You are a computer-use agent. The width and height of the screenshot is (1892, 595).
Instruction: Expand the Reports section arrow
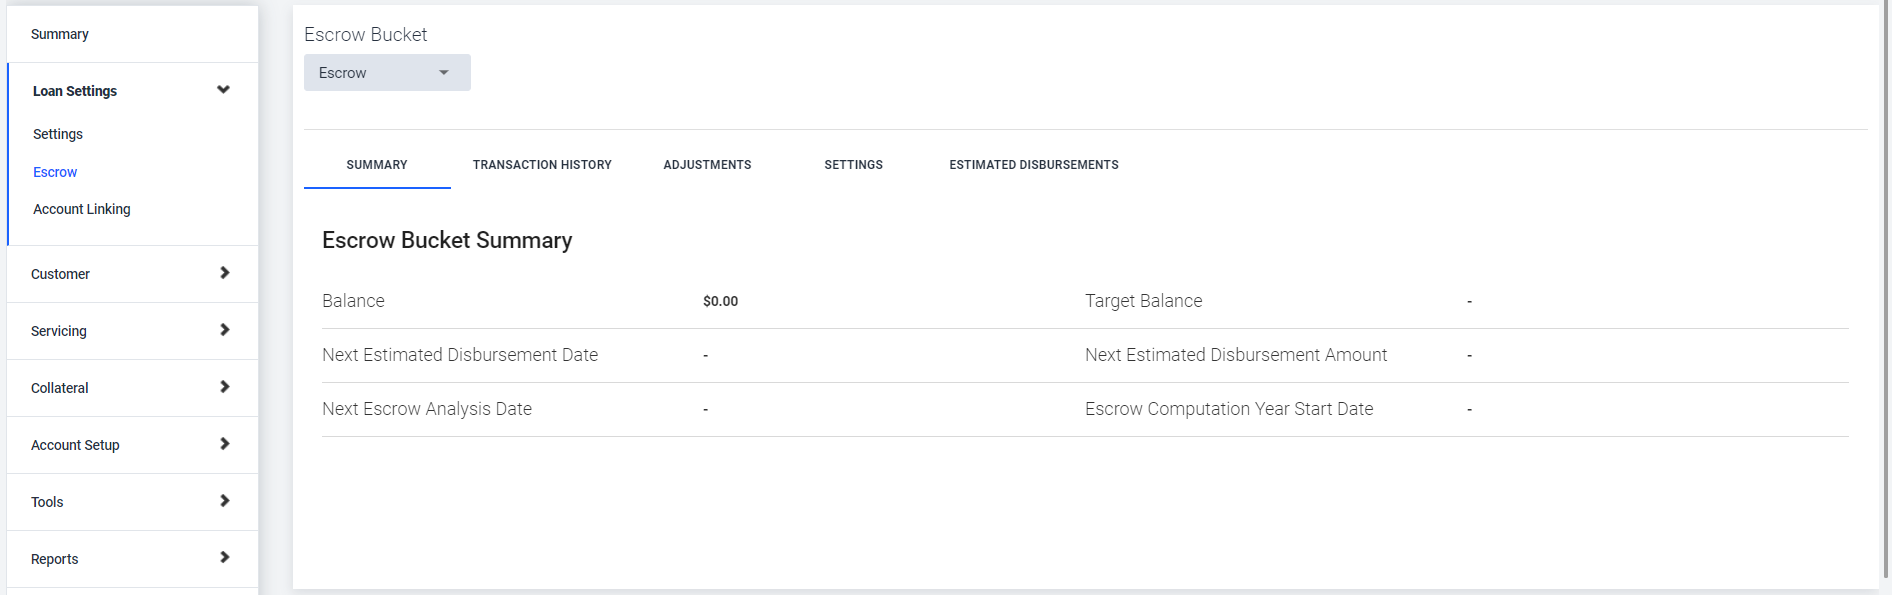224,558
